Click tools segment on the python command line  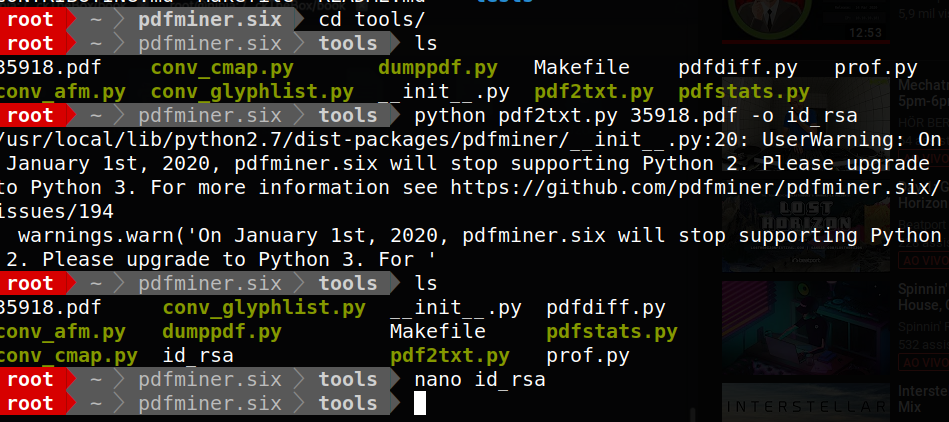348,116
